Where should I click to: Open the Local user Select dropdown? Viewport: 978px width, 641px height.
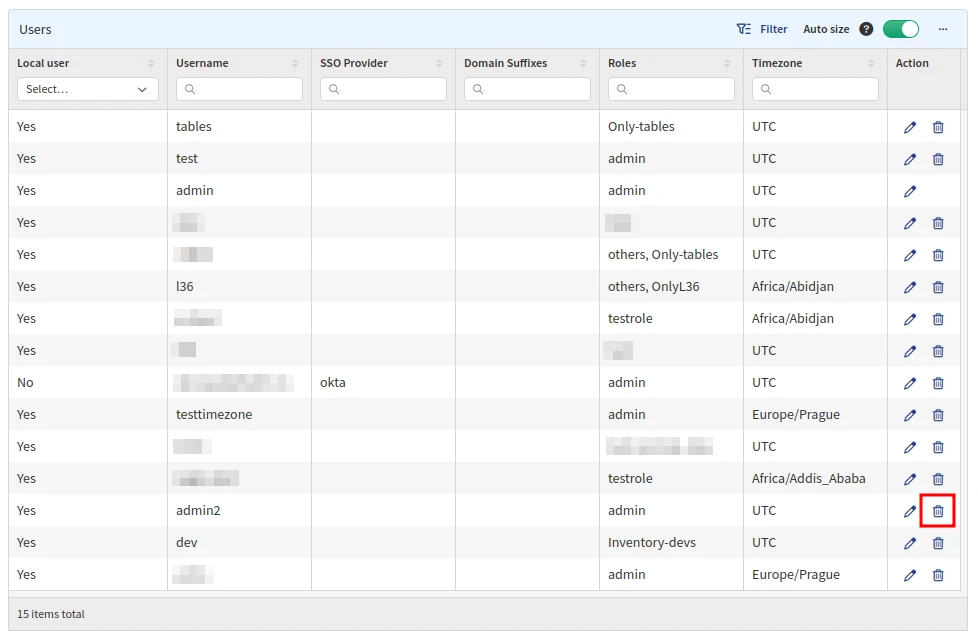click(87, 89)
